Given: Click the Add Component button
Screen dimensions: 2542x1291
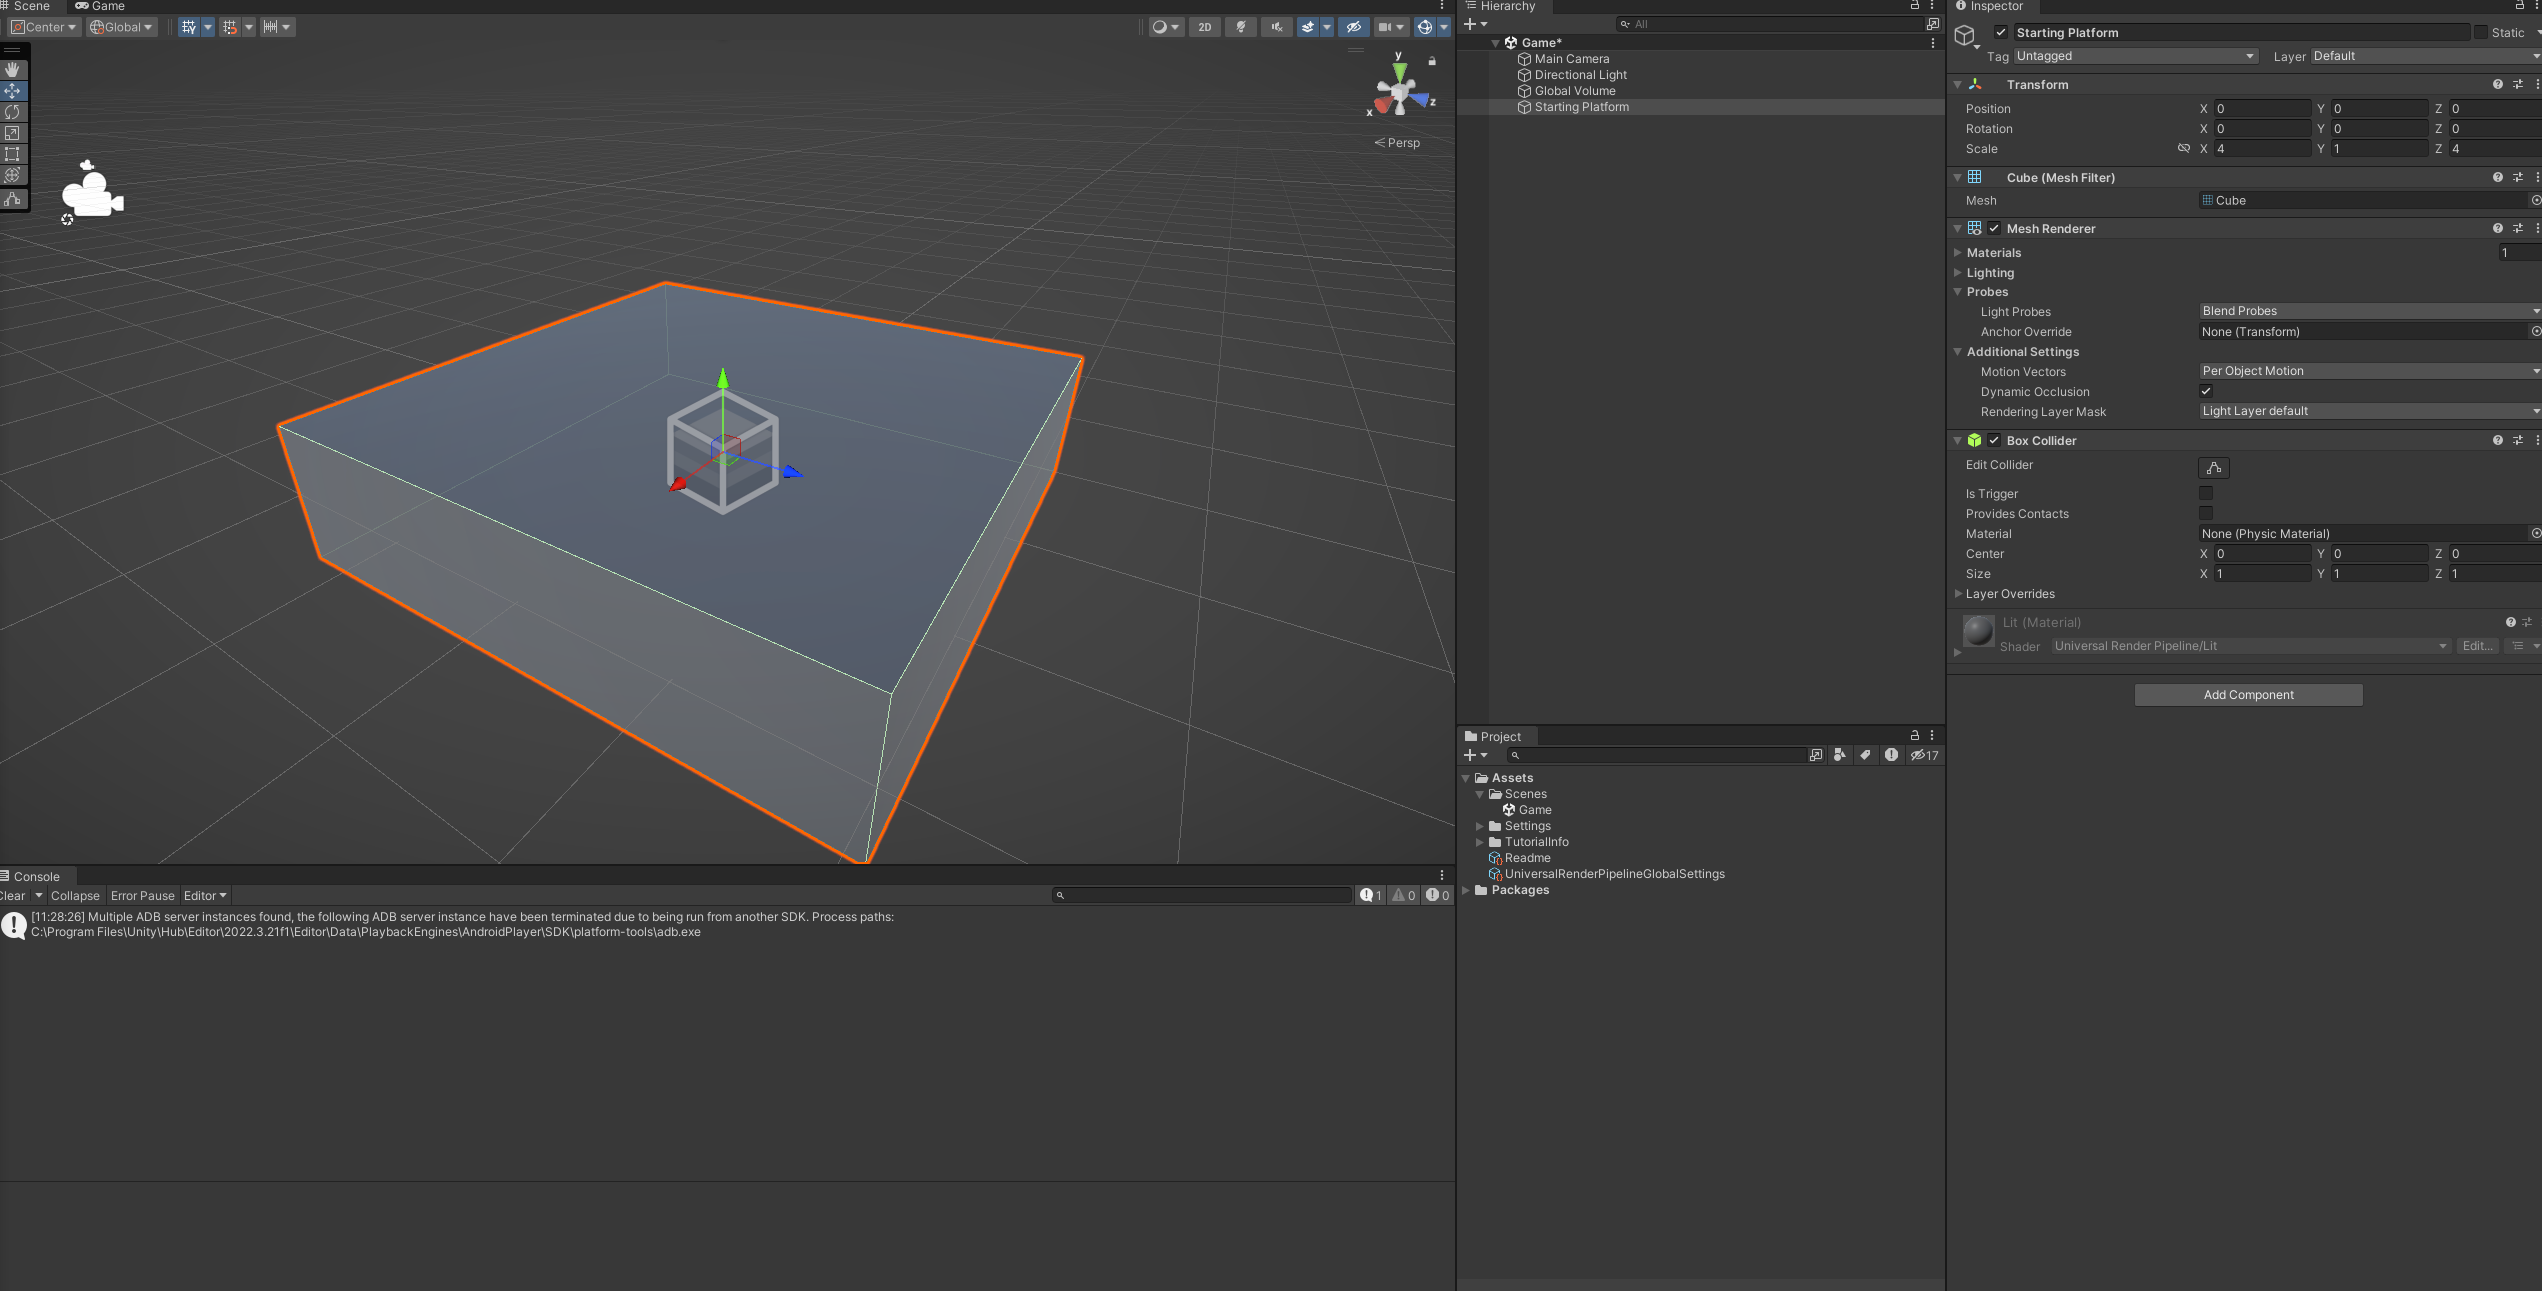Looking at the screenshot, I should (x=2247, y=695).
